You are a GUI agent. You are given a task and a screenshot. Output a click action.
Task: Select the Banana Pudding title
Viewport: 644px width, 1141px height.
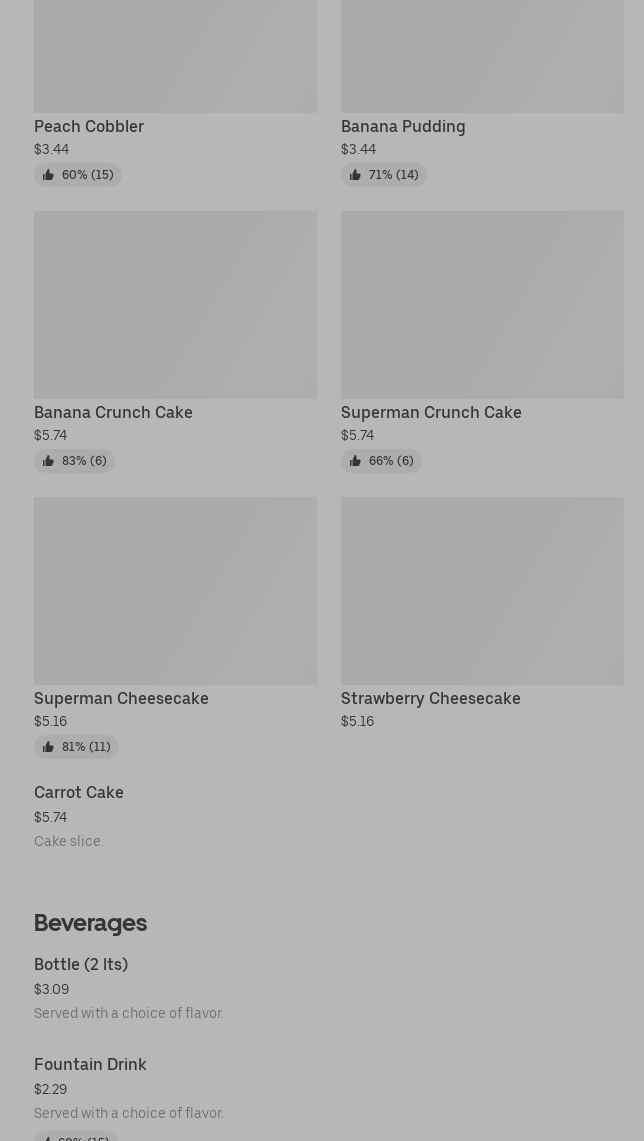coord(403,127)
